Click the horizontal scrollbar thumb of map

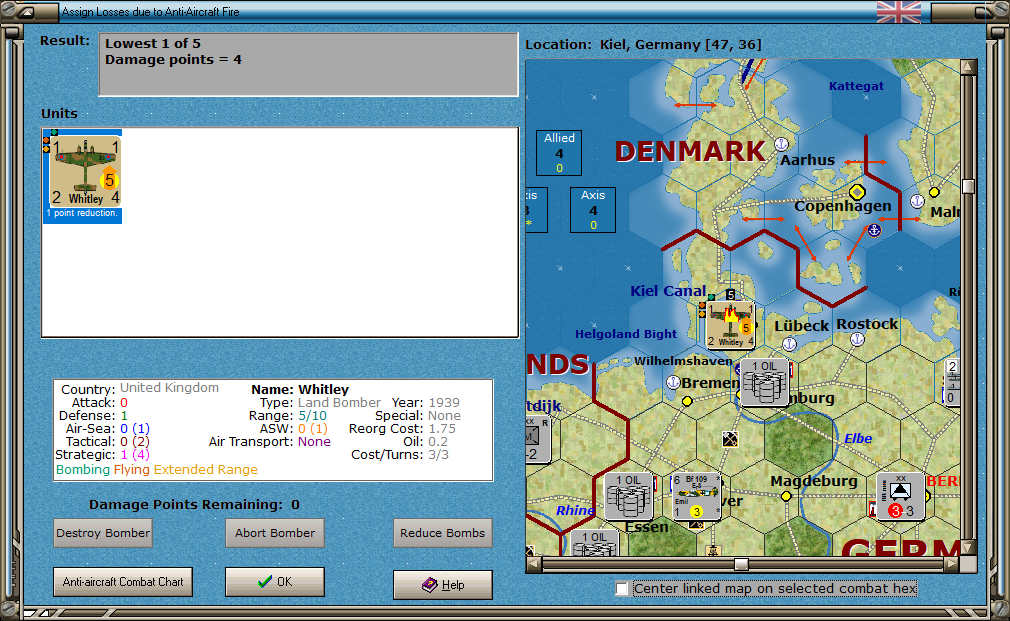(741, 564)
